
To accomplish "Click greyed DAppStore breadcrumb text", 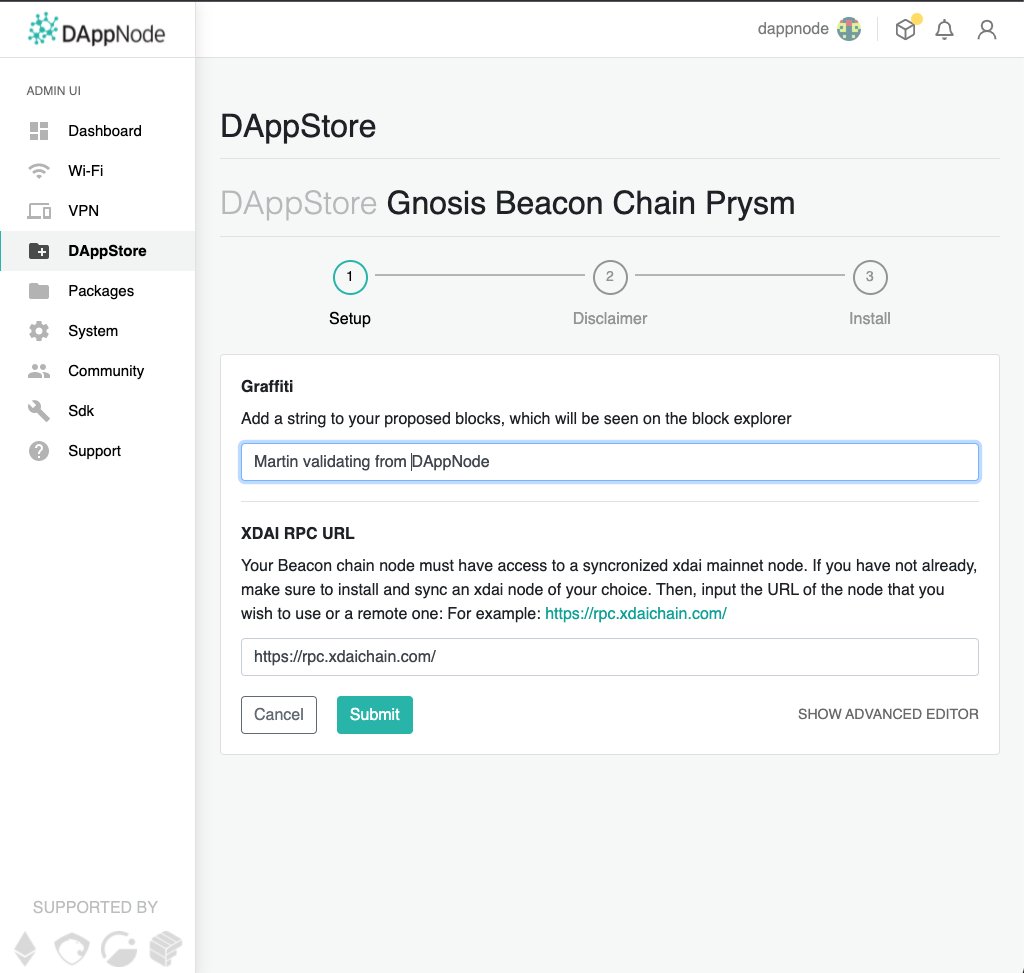I will [298, 203].
